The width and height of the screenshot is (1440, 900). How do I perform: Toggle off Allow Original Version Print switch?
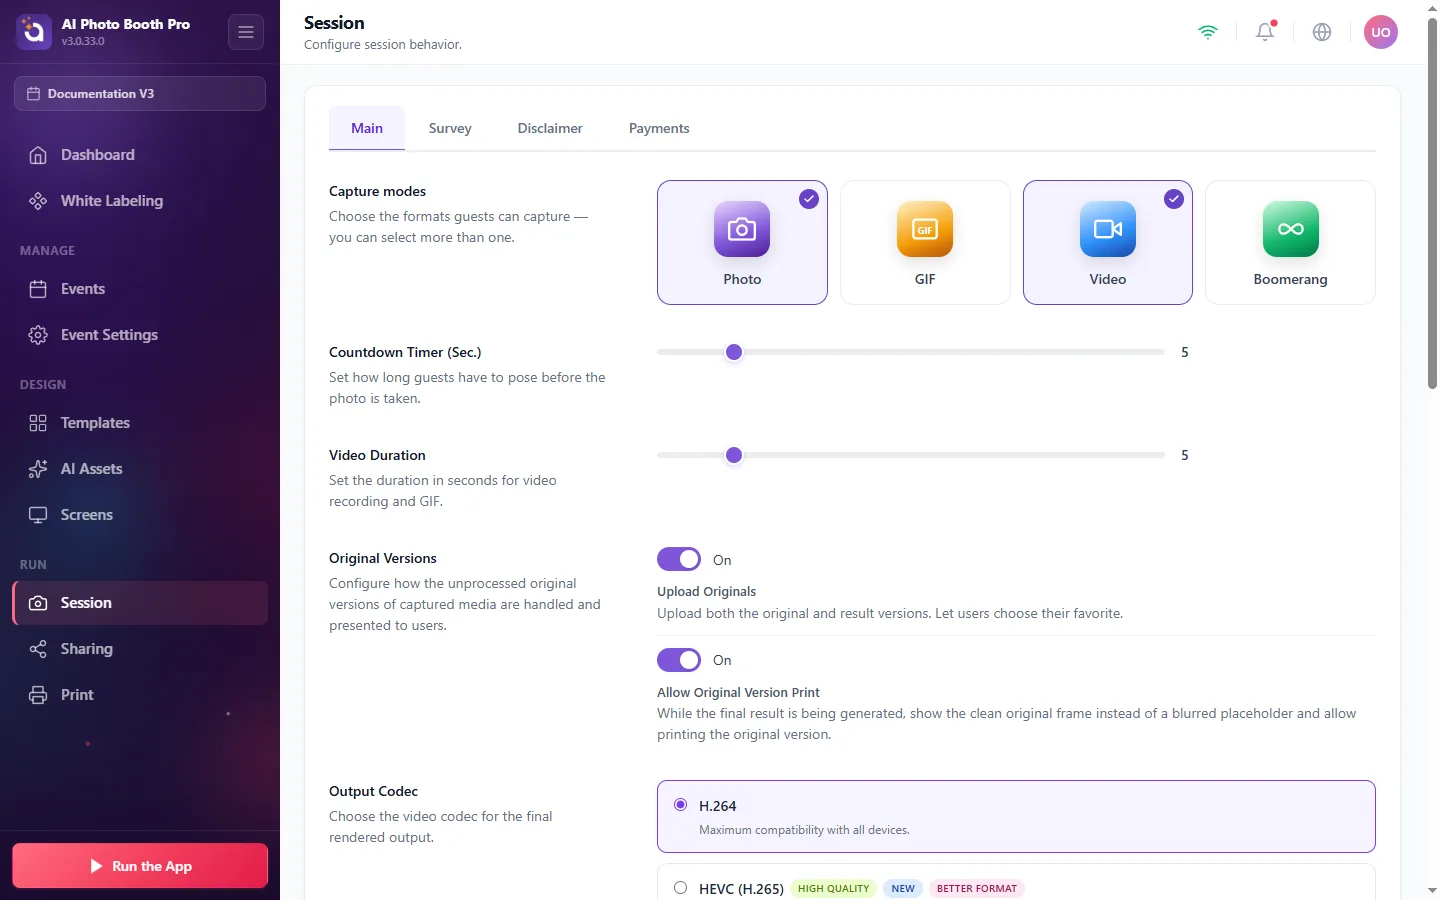(679, 660)
